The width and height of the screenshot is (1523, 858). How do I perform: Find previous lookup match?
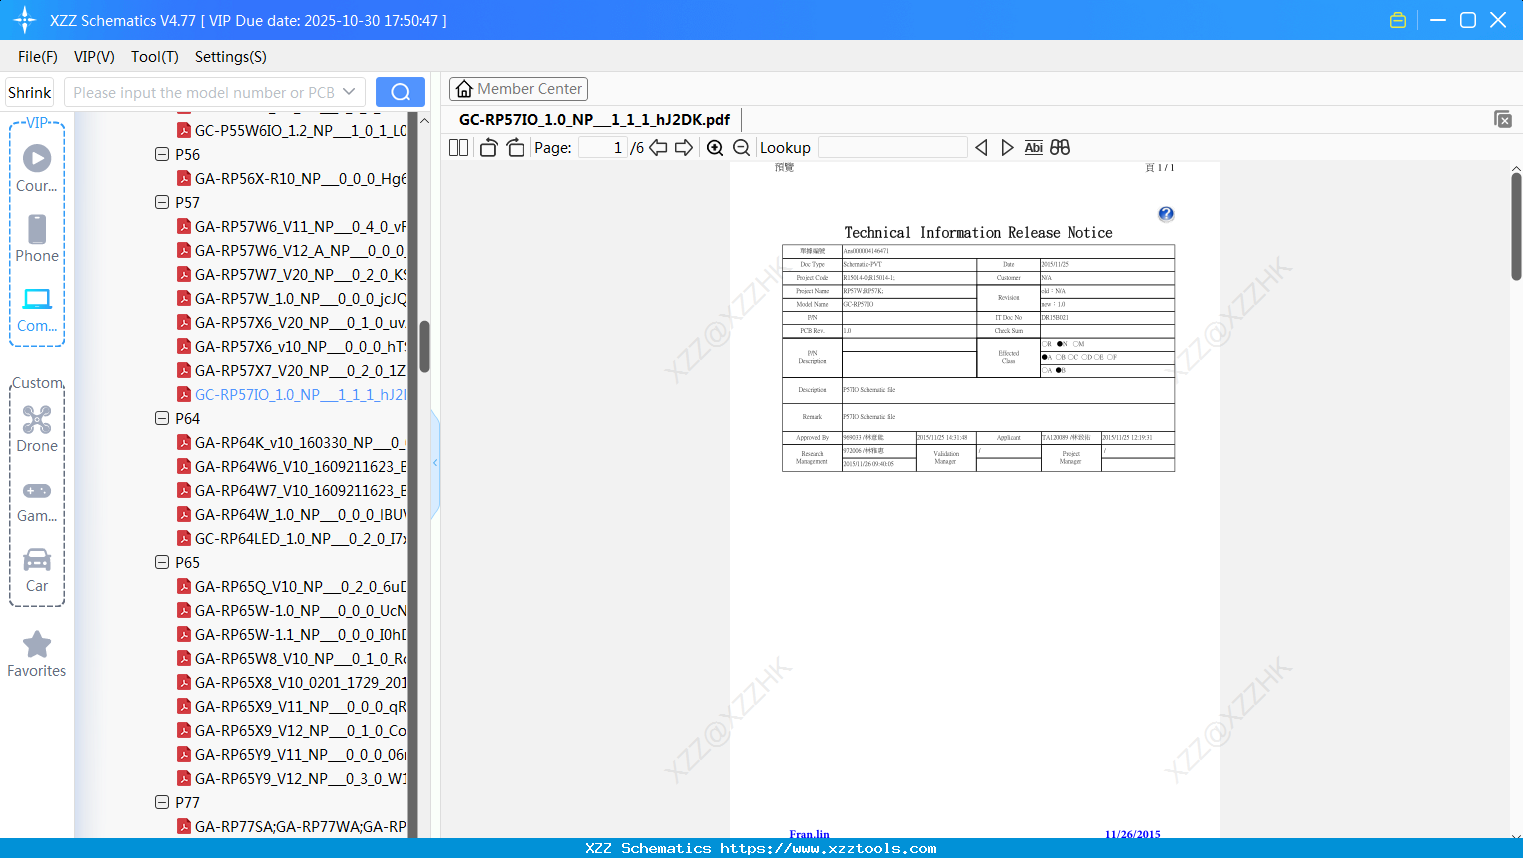coord(981,148)
